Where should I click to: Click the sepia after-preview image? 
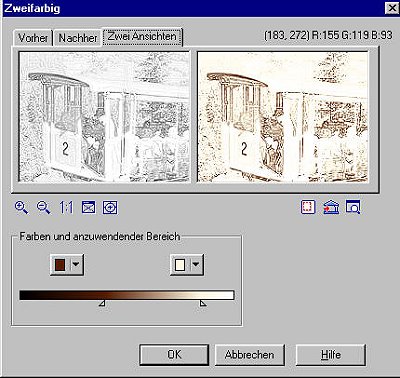point(283,116)
